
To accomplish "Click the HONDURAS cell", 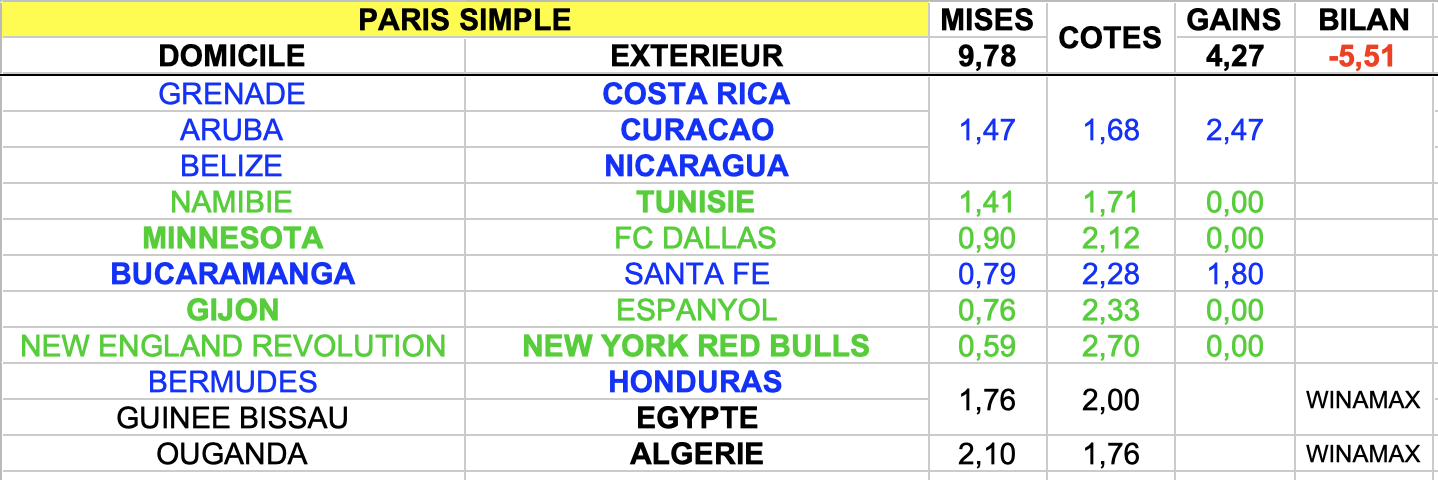I will pos(697,382).
